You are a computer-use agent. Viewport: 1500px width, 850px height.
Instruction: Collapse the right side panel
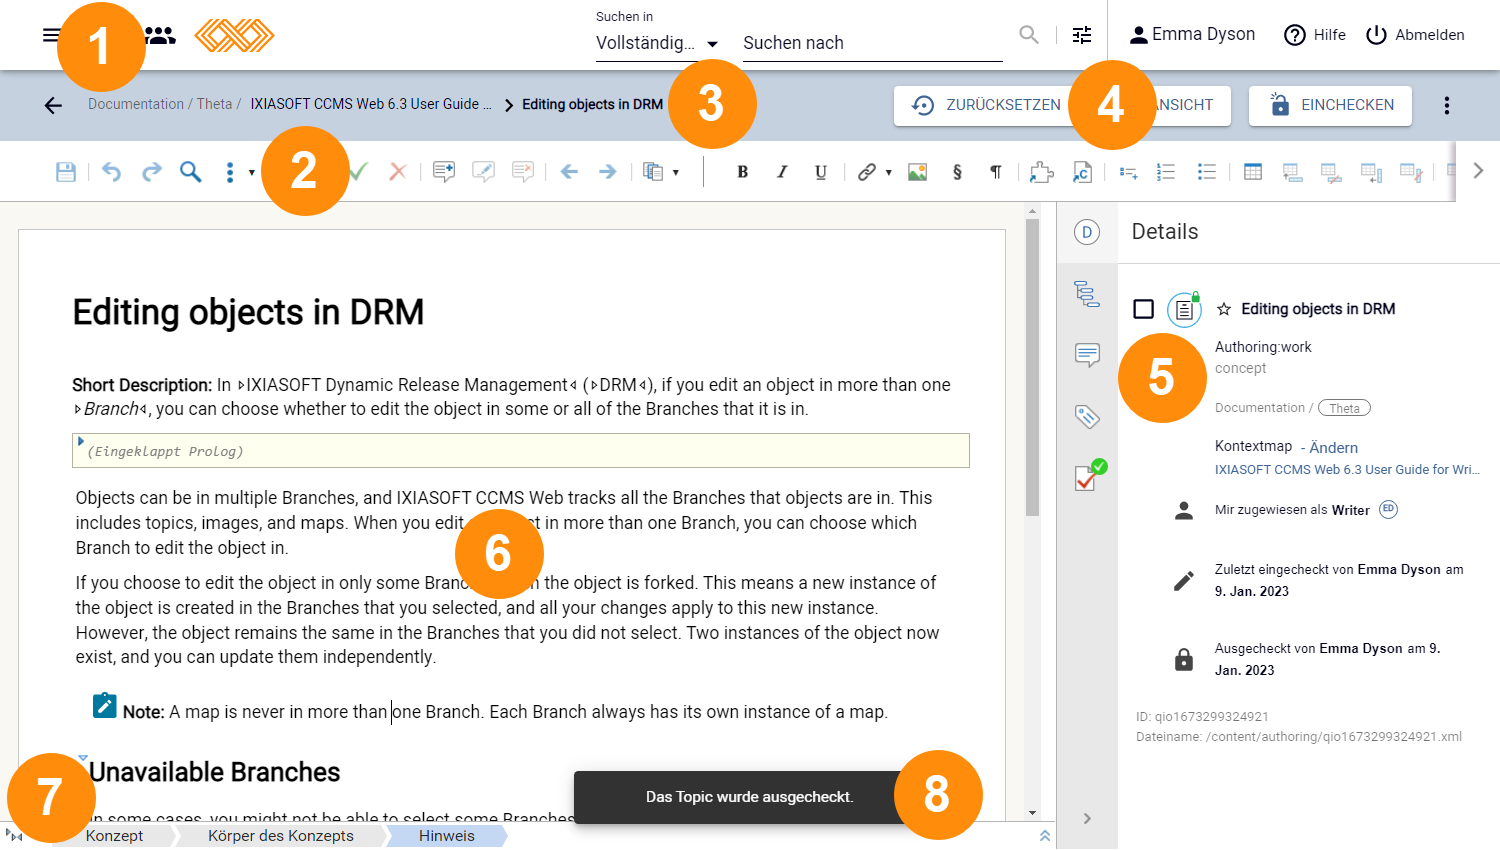click(1087, 818)
